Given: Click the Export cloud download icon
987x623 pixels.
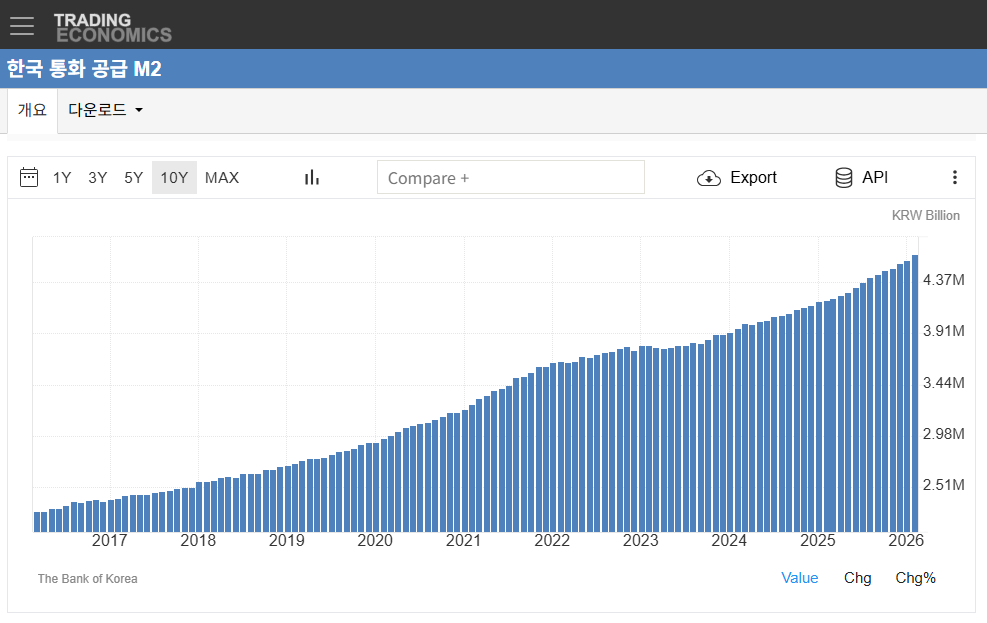Looking at the screenshot, I should coord(709,178).
